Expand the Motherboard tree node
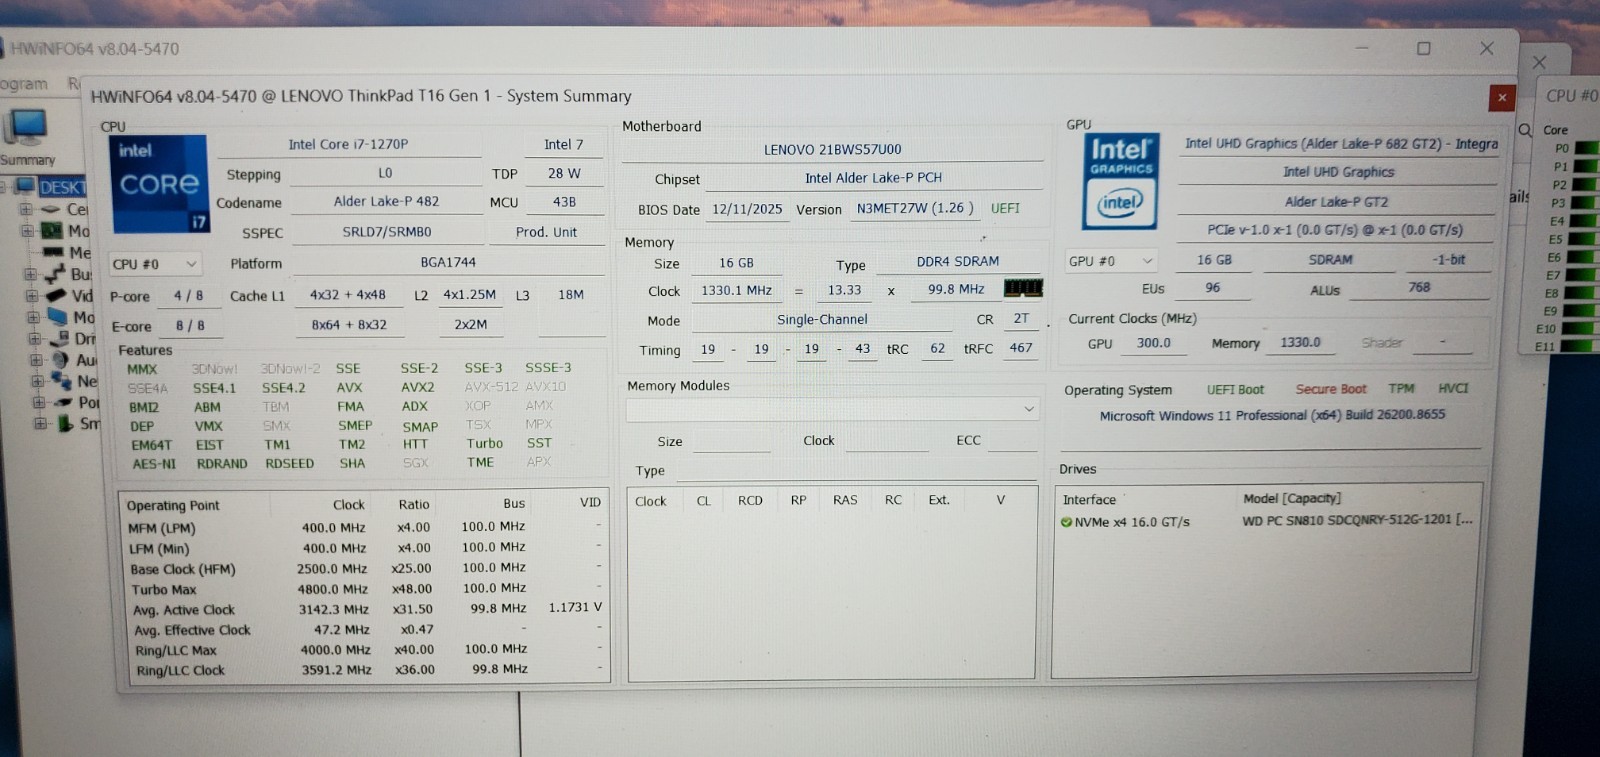1600x757 pixels. tap(28, 230)
